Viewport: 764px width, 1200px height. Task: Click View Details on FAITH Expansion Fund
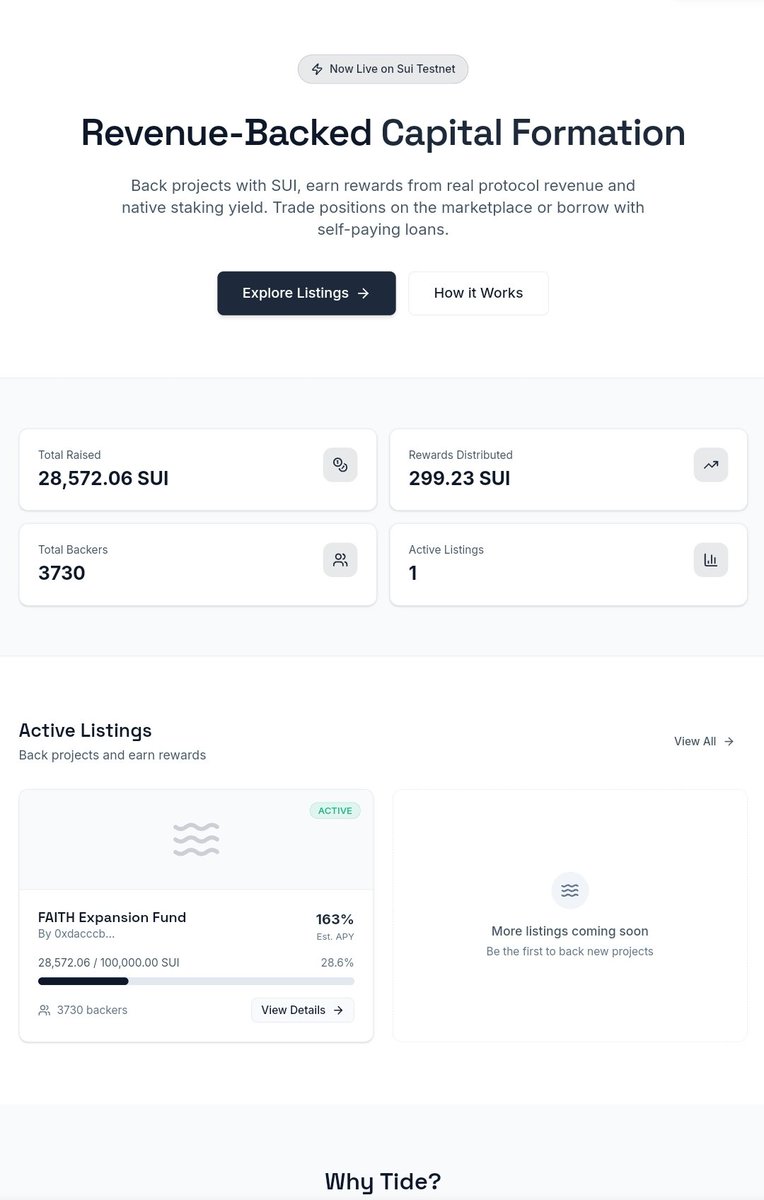[303, 1010]
